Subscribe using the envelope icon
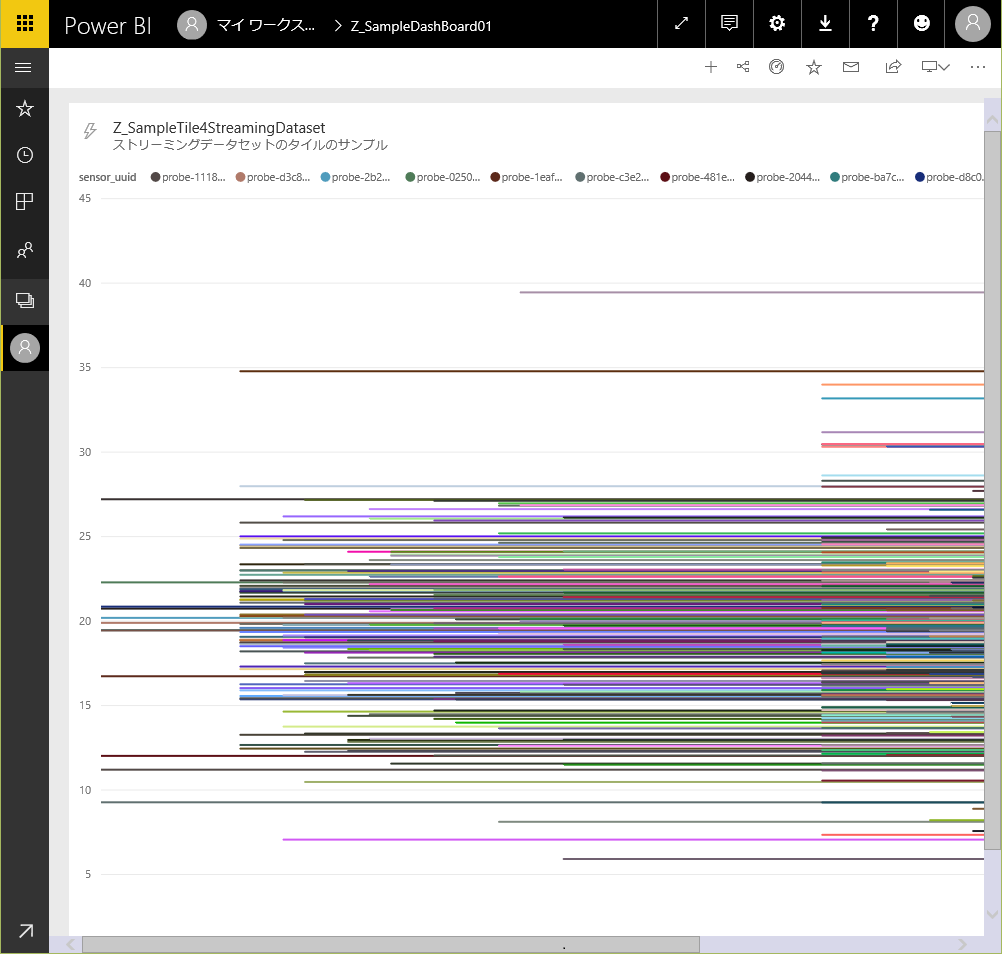Screen dimensions: 1002x956 pos(851,67)
